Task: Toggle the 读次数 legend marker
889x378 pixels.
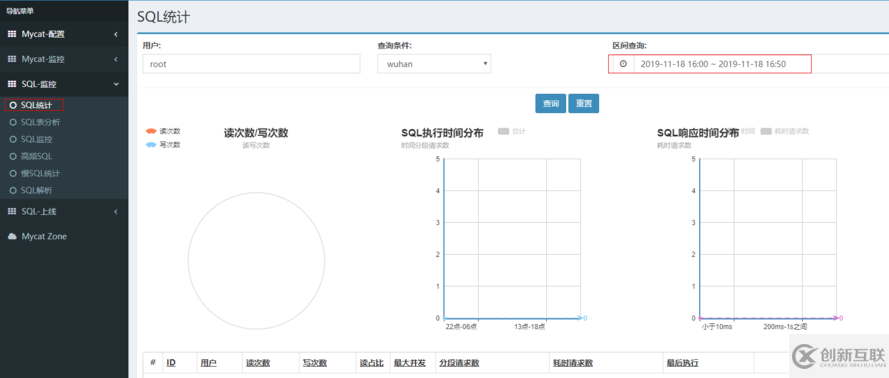Action: pyautogui.click(x=151, y=131)
